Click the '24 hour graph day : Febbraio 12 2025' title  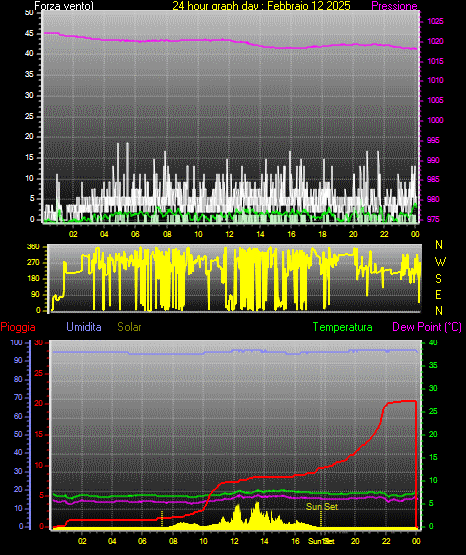[261, 5]
